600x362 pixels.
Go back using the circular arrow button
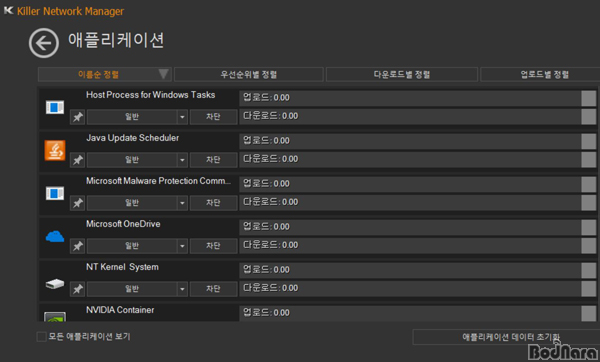[x=44, y=43]
